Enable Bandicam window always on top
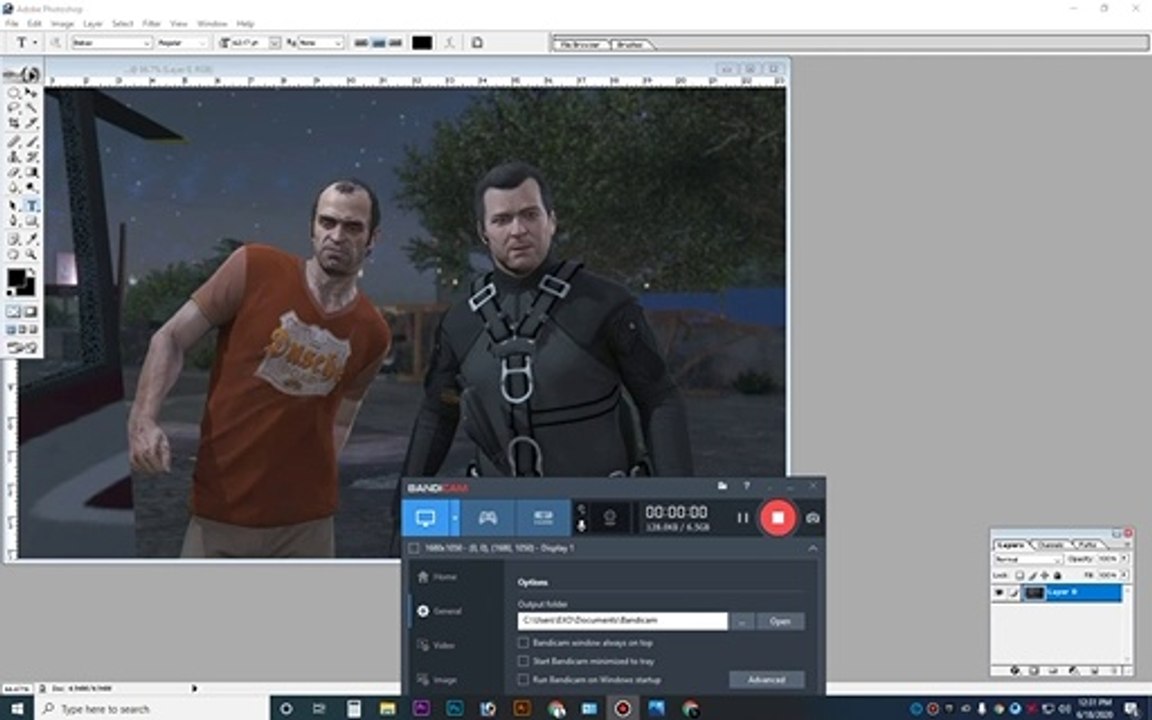 [x=523, y=642]
